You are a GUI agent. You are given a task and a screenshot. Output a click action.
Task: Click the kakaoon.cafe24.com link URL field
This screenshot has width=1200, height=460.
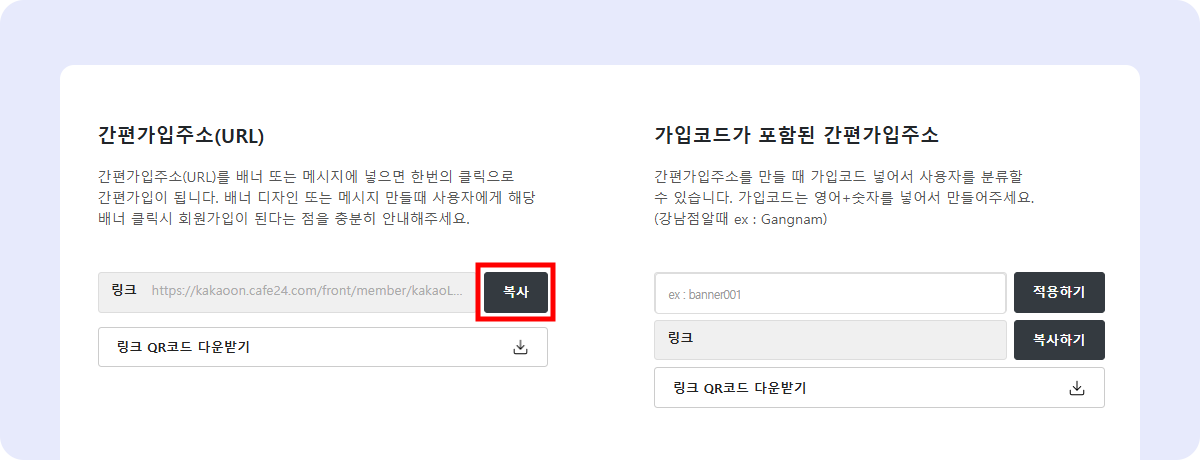(x=286, y=291)
